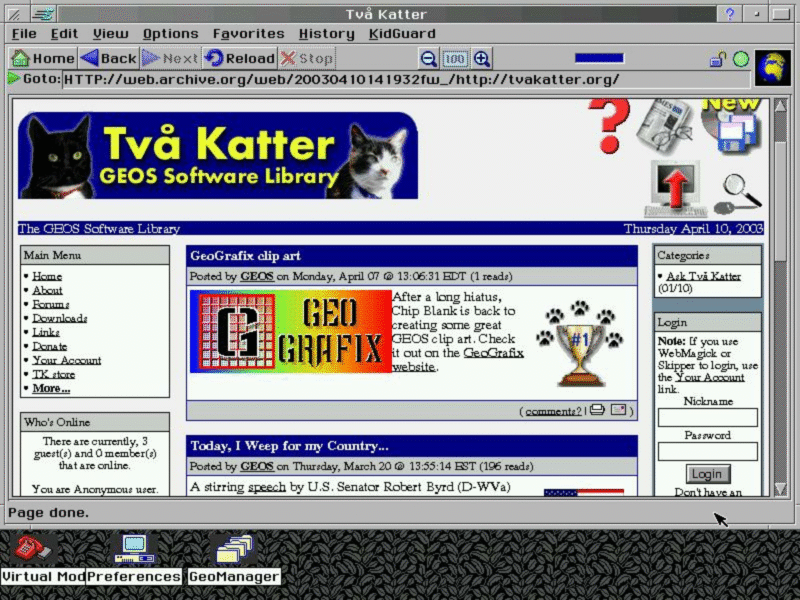The width and height of the screenshot is (800, 600).
Task: Open the Donate link
Action: pyautogui.click(x=49, y=346)
